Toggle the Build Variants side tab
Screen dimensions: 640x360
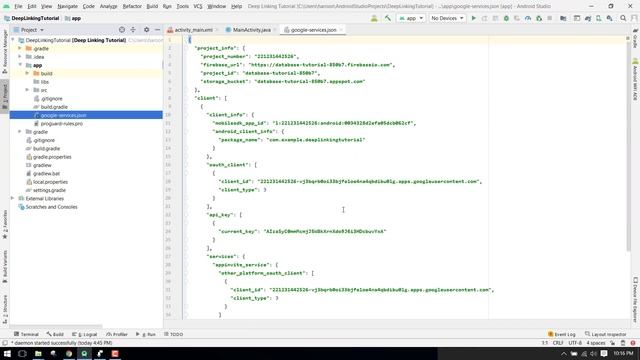coord(5,266)
